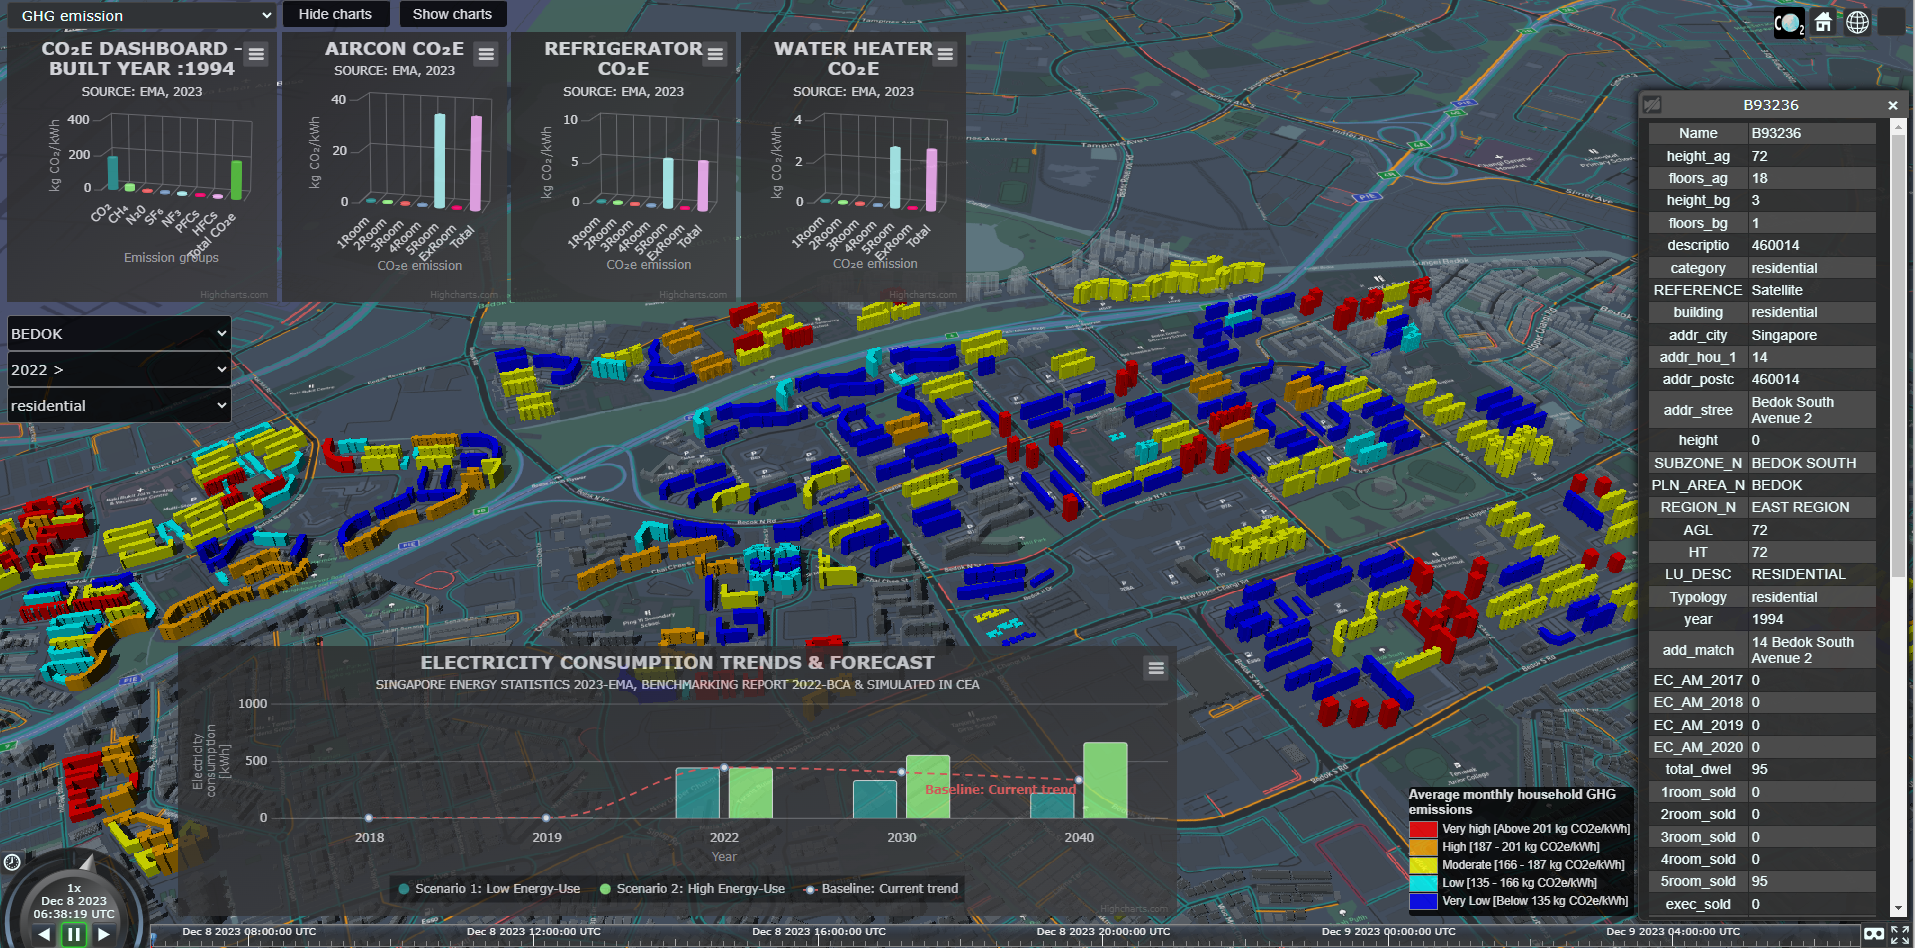Click the 5room_sold value '95'

pos(1760,881)
